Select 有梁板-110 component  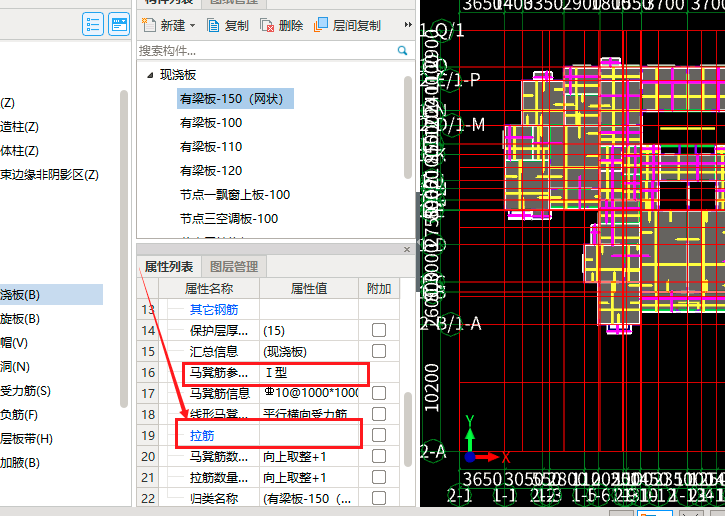(211, 147)
